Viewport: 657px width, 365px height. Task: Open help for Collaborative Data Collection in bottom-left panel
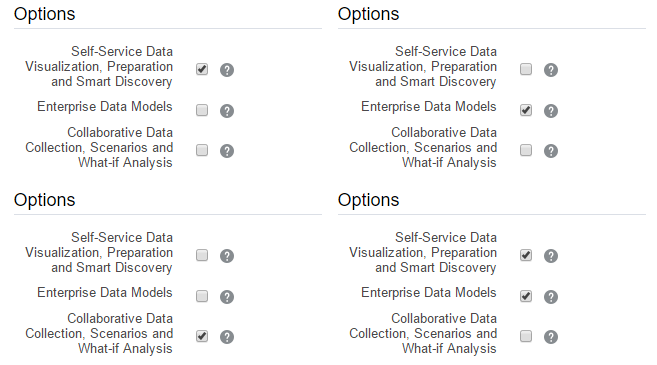pyautogui.click(x=227, y=337)
